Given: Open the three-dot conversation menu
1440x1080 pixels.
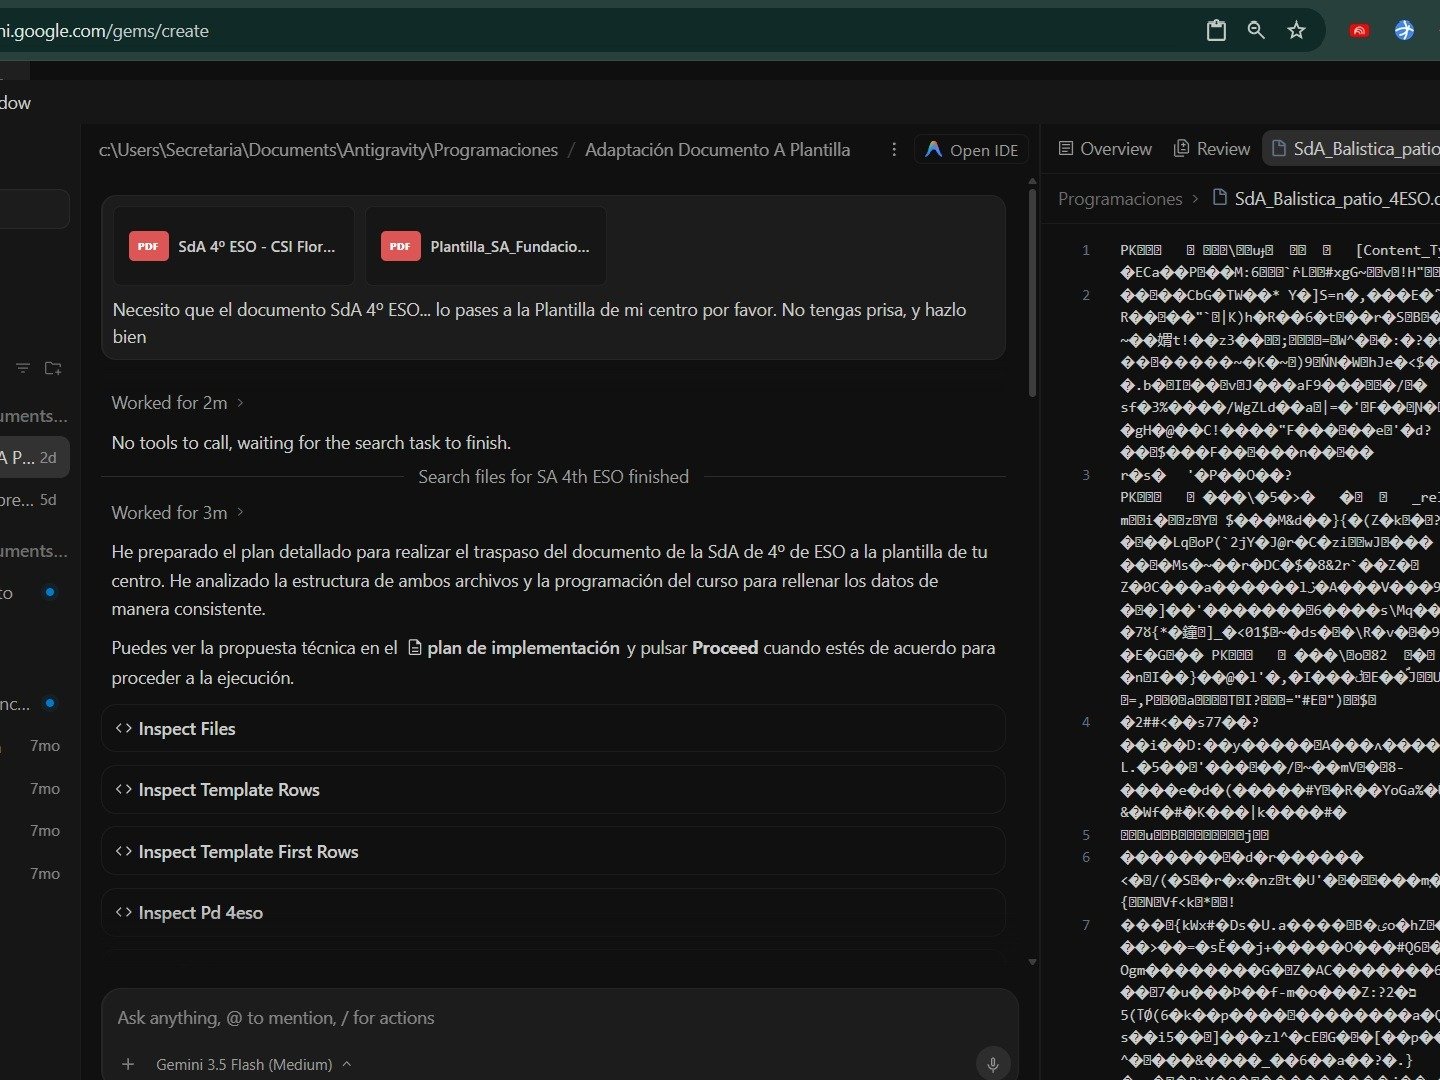Looking at the screenshot, I should [x=894, y=150].
